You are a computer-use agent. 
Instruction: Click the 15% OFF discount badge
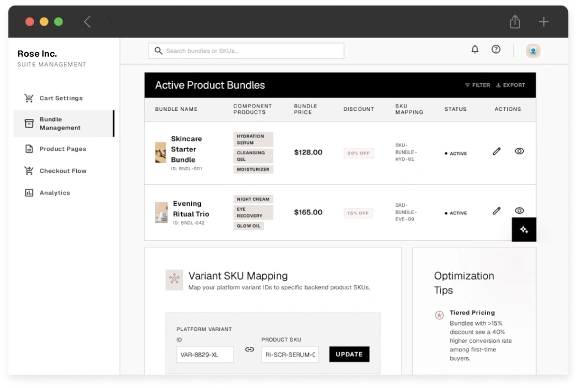point(358,213)
